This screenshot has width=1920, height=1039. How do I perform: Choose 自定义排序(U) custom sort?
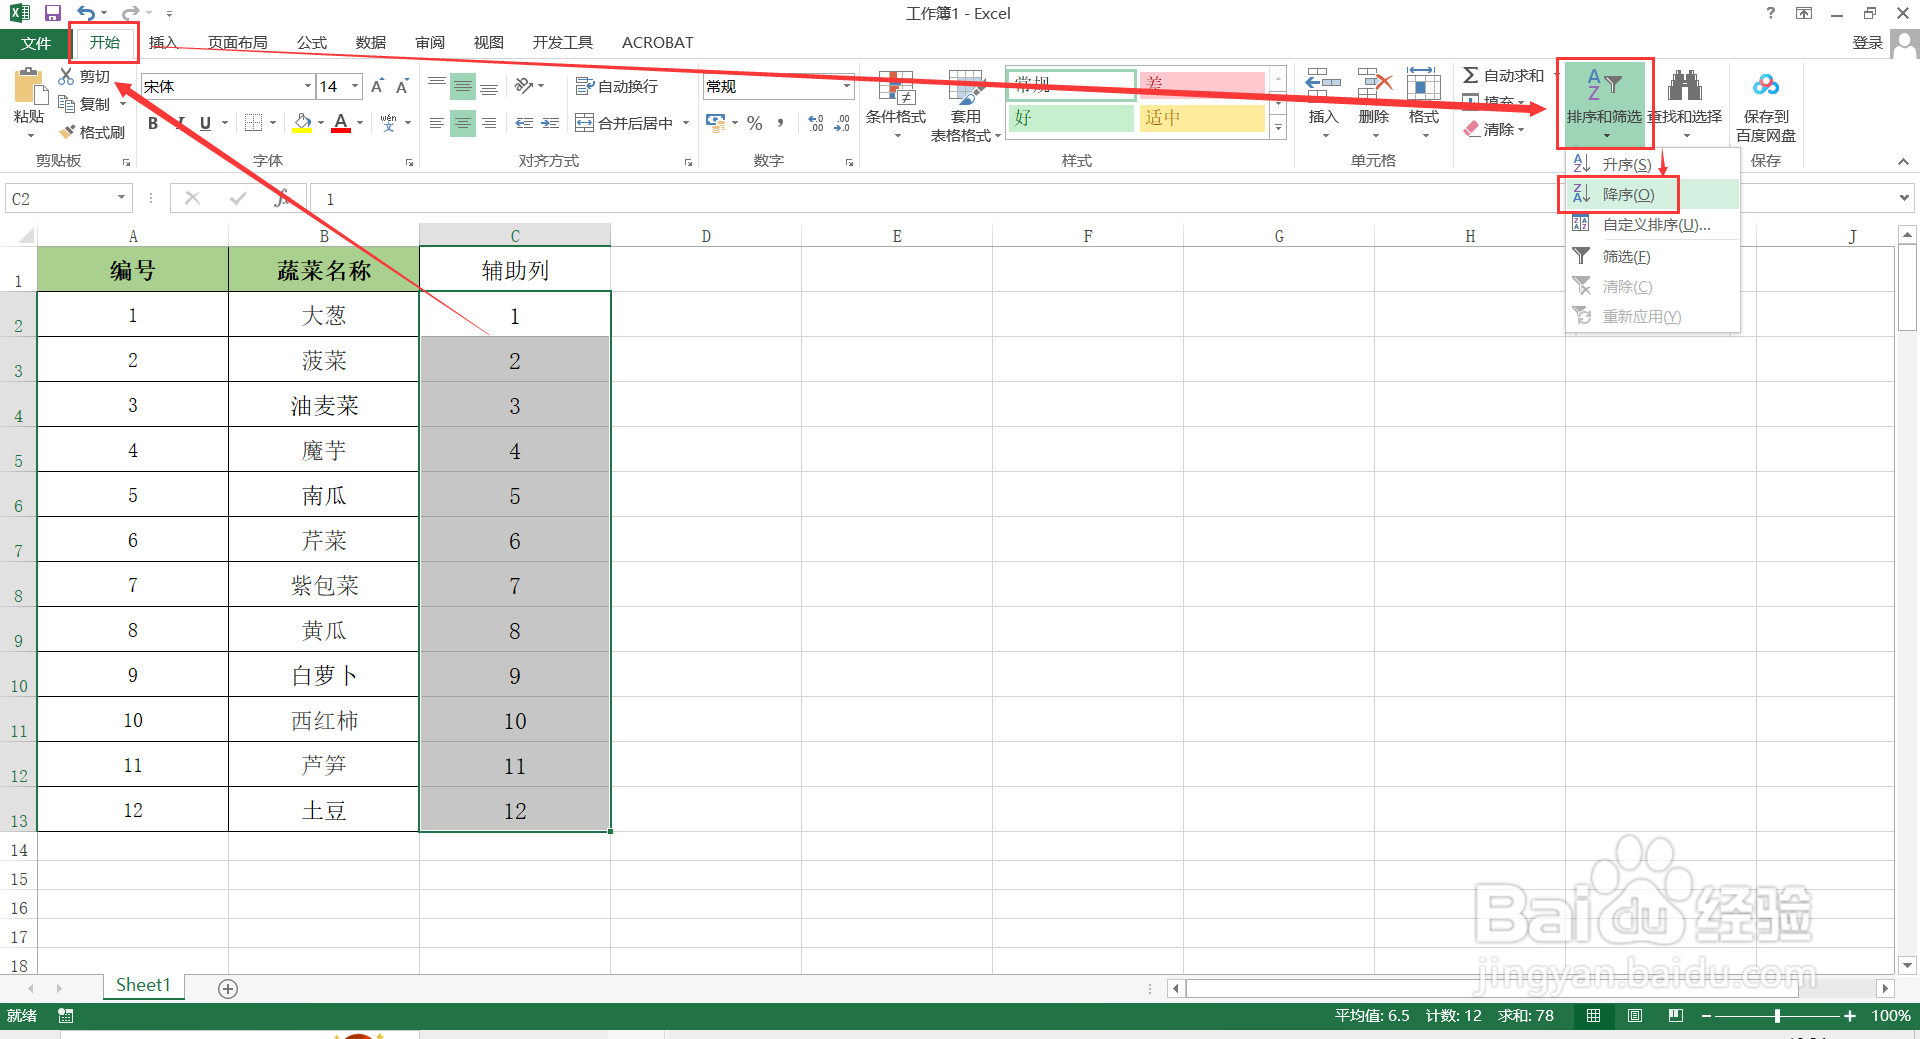point(1652,224)
